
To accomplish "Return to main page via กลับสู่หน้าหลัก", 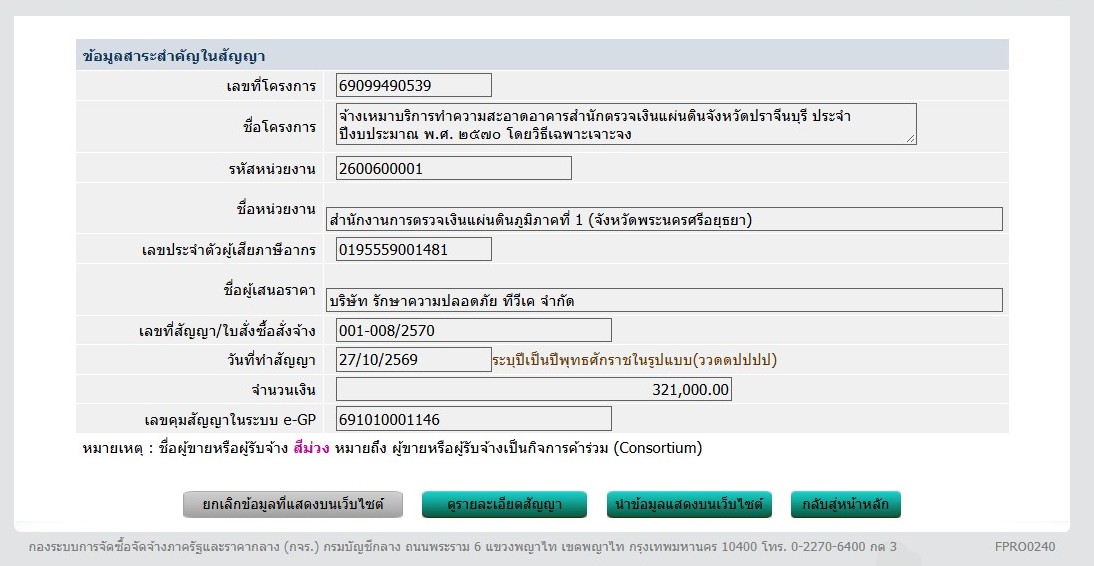I will coord(846,505).
